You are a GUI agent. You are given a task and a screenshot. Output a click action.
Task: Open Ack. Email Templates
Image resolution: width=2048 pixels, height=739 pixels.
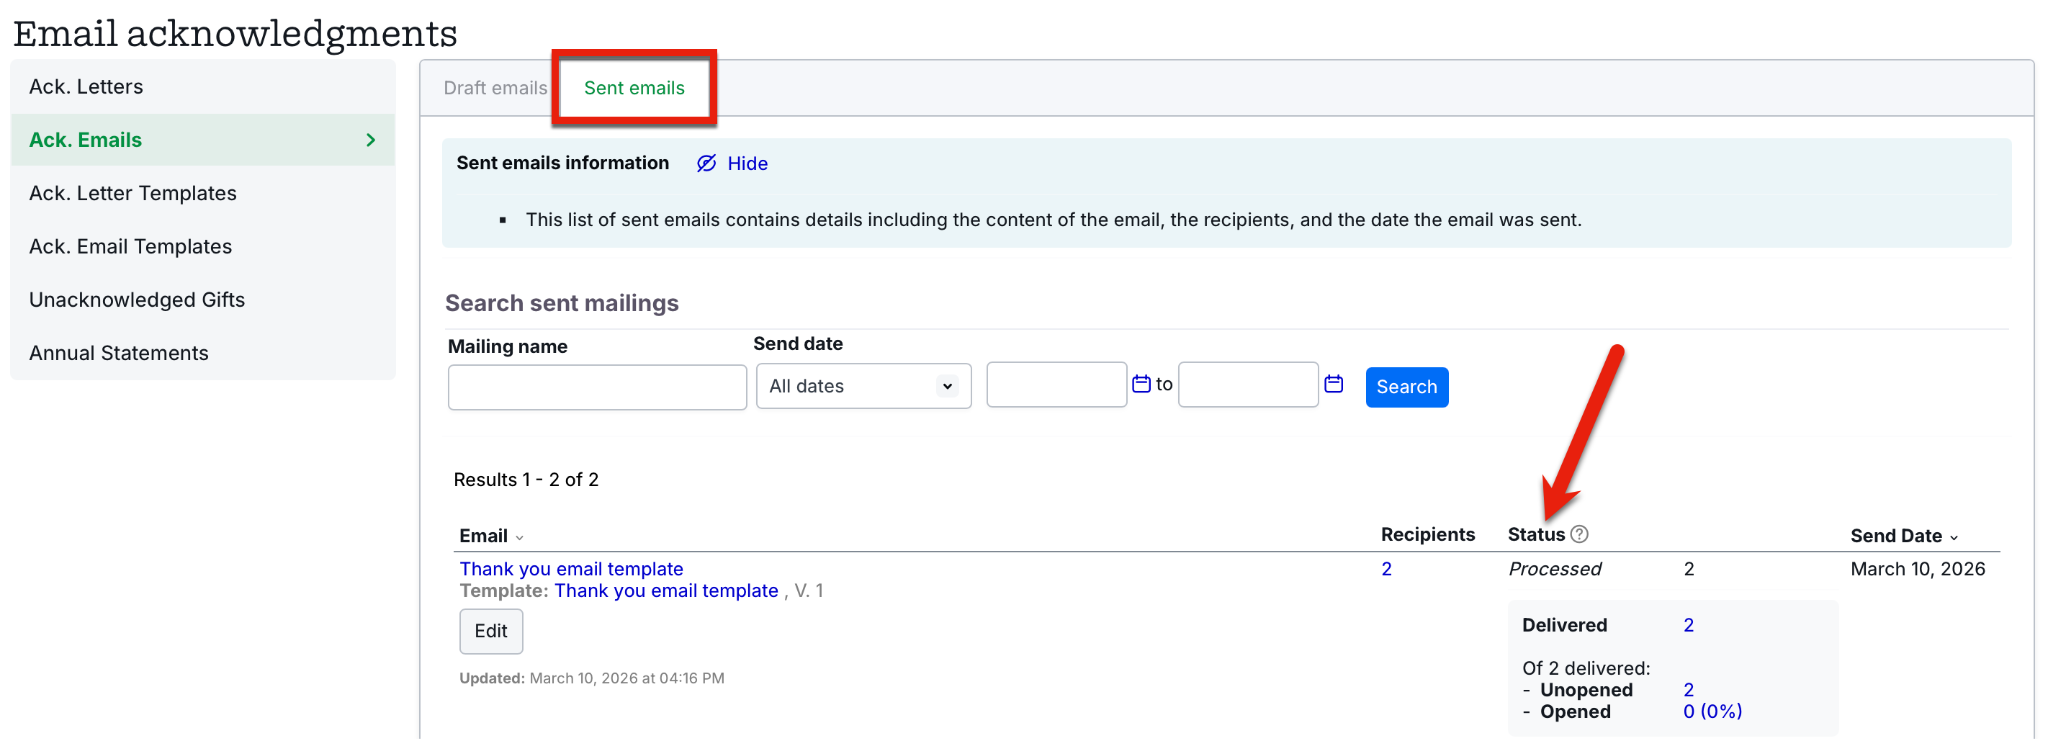click(202, 246)
